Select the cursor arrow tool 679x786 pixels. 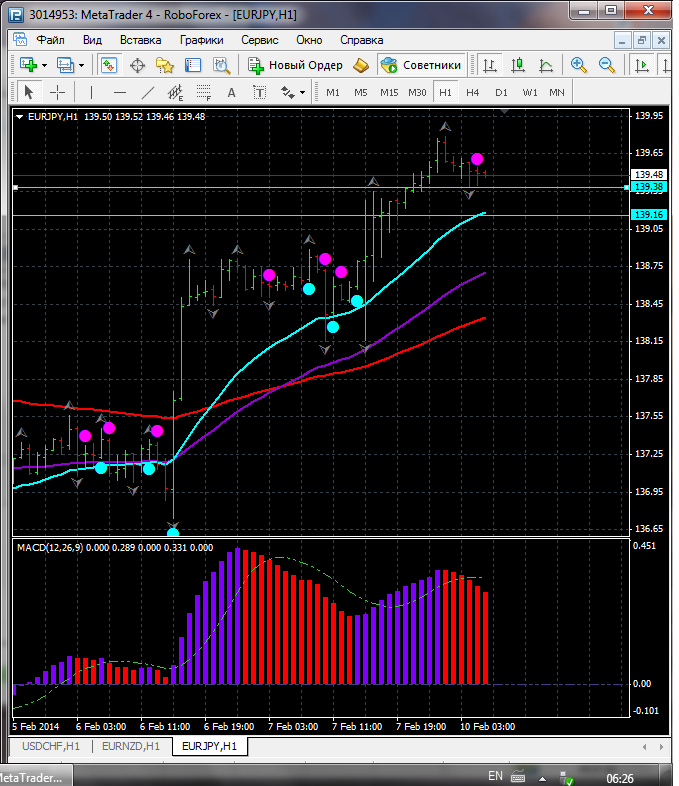(x=29, y=92)
